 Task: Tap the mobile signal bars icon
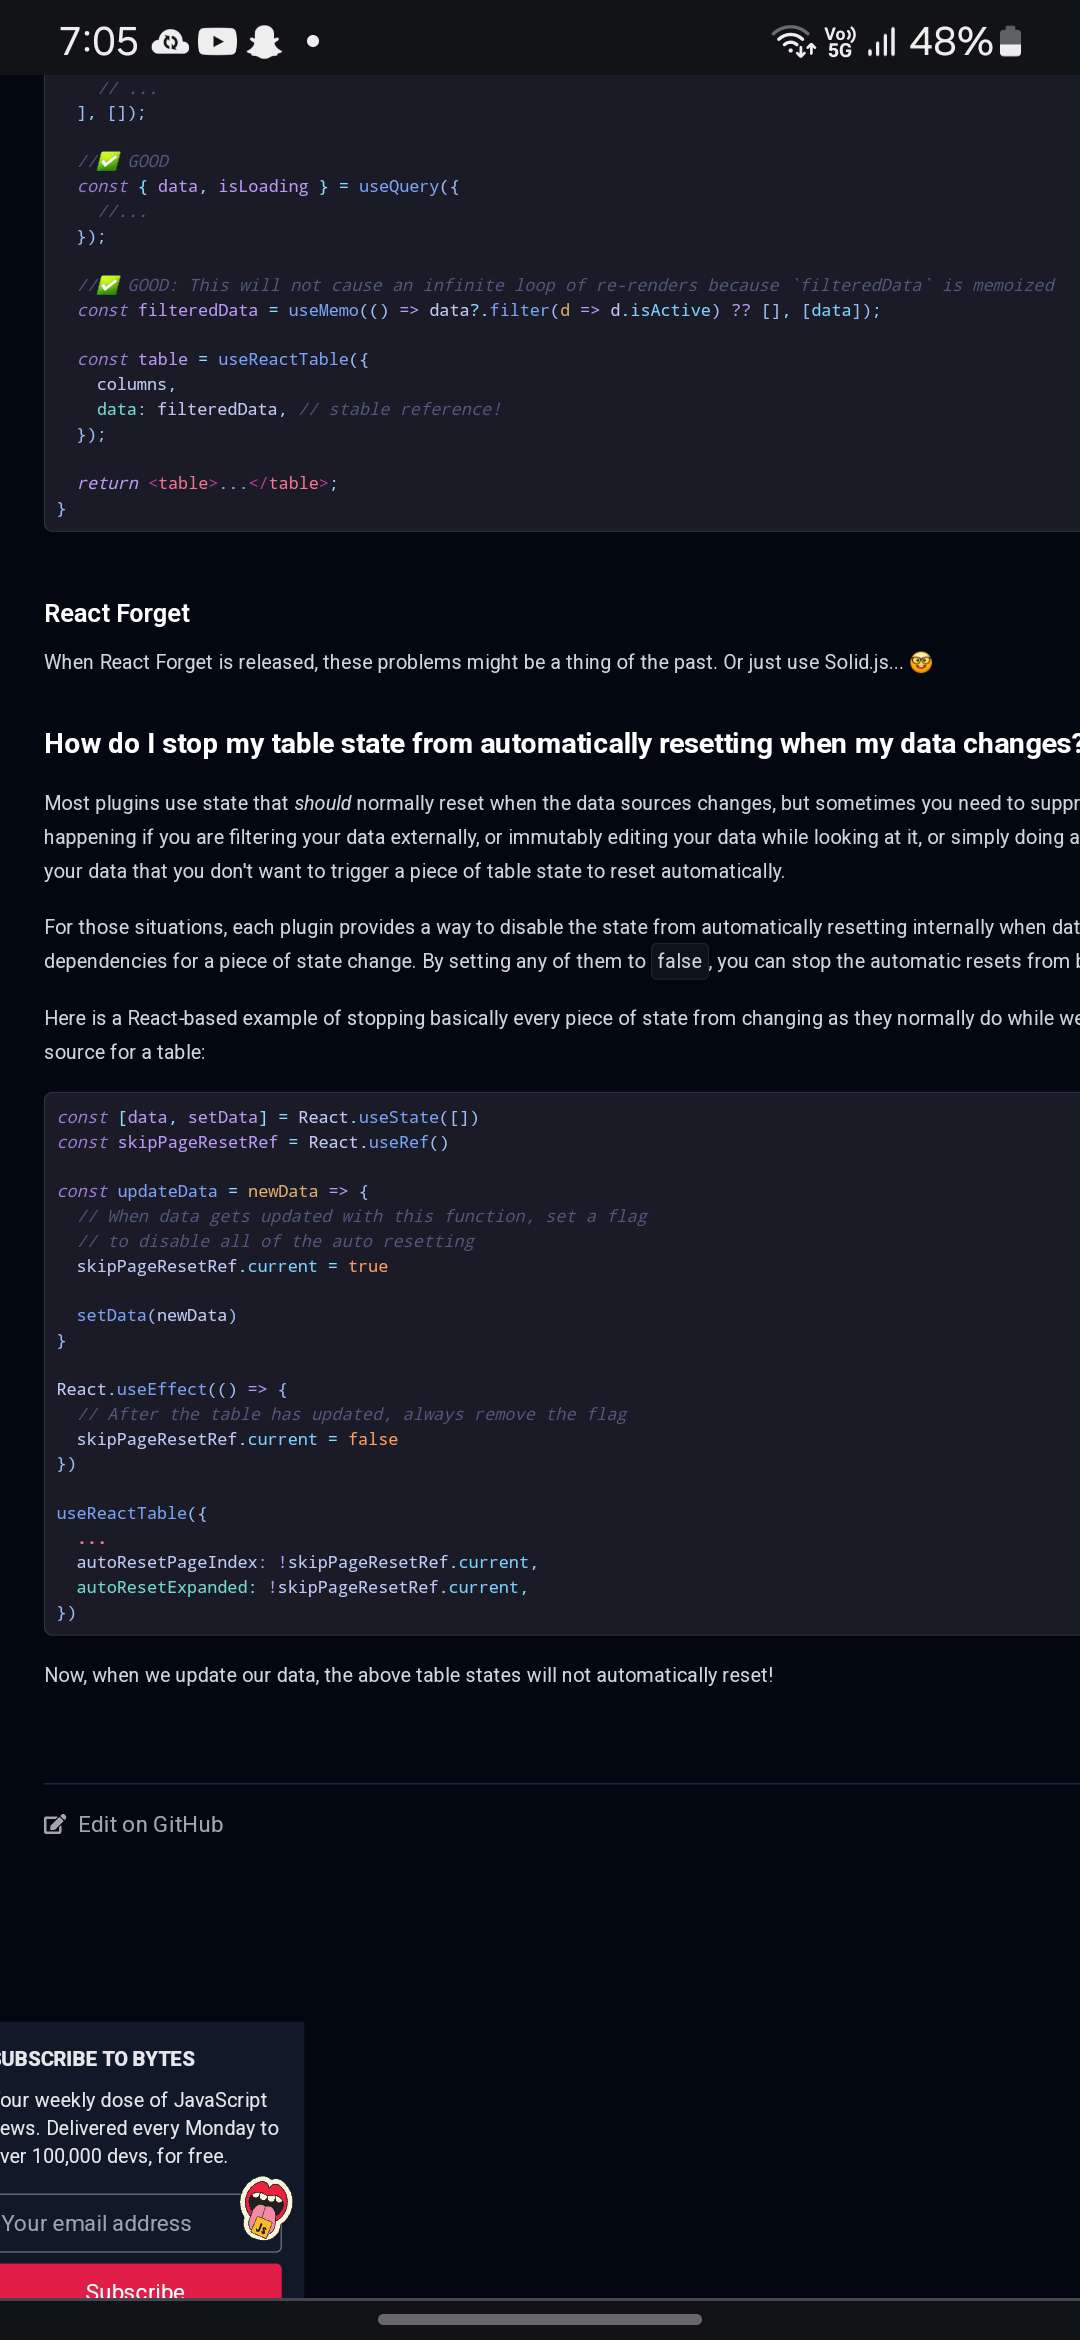click(x=881, y=42)
